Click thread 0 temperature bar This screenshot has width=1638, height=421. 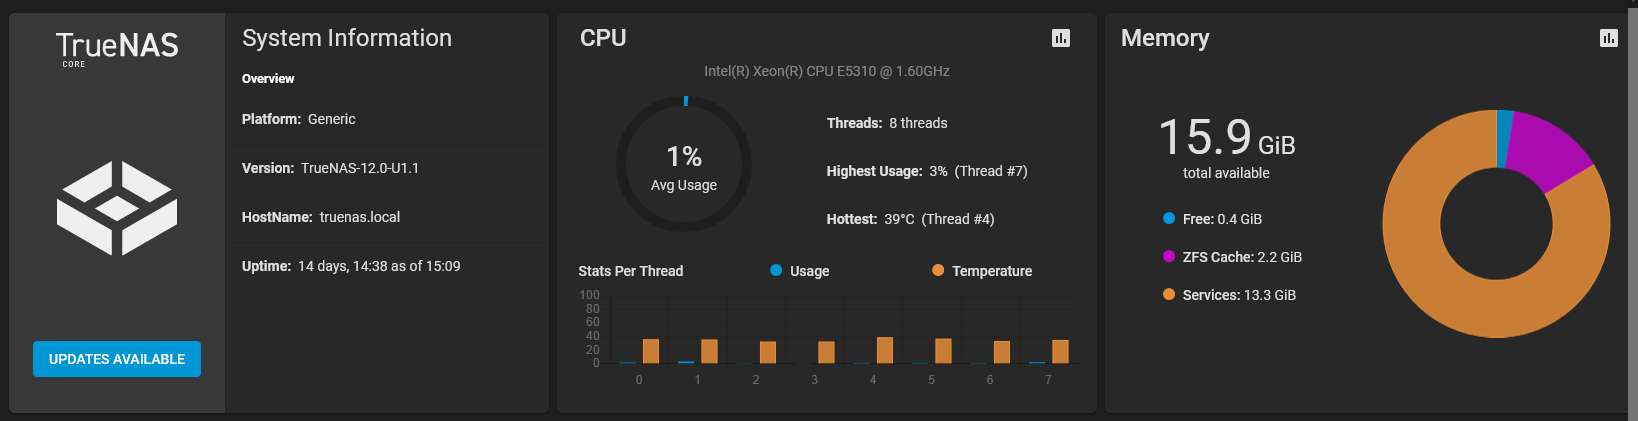[x=651, y=351]
